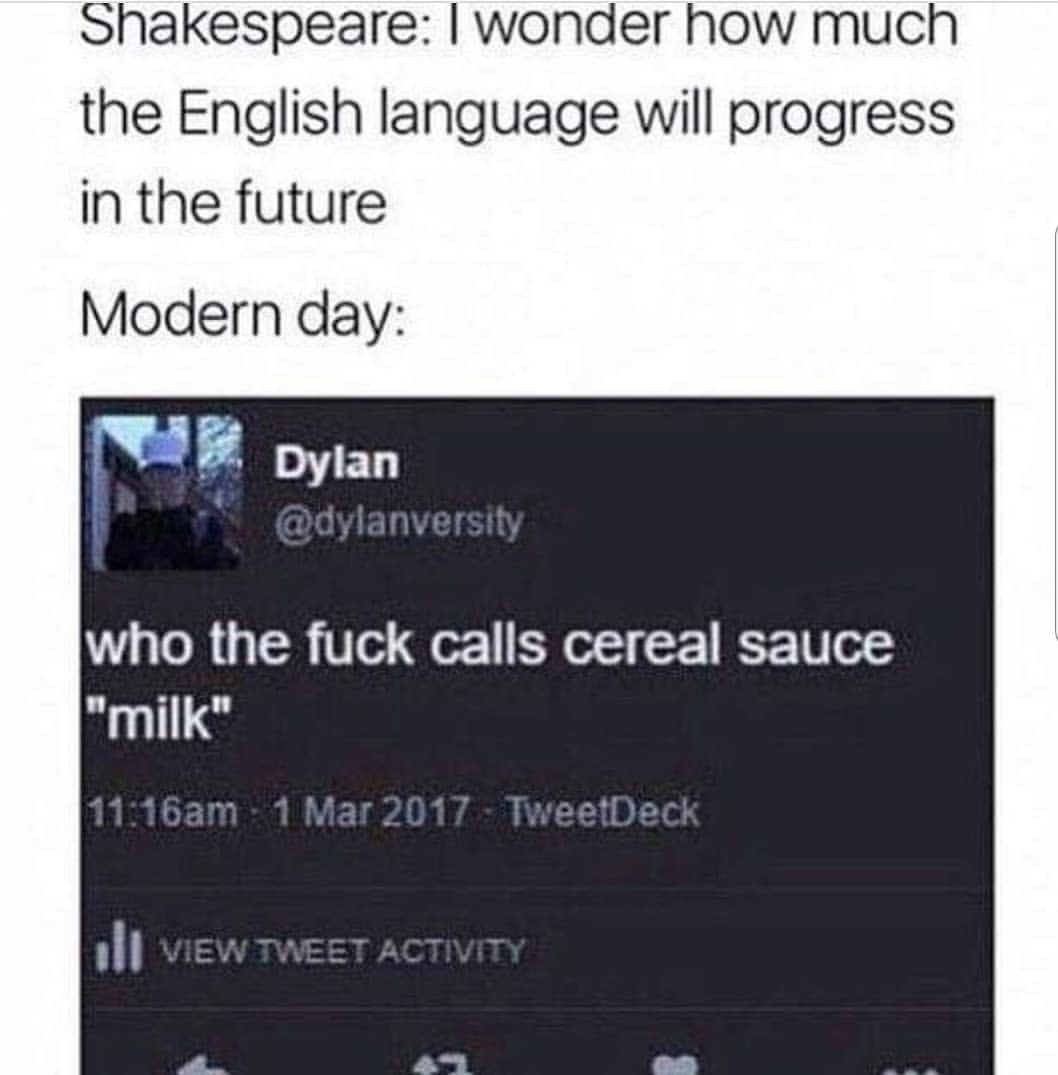Screen dimensions: 1058x1075
Task: Click the "in the future" caption line
Action: (x=234, y=203)
